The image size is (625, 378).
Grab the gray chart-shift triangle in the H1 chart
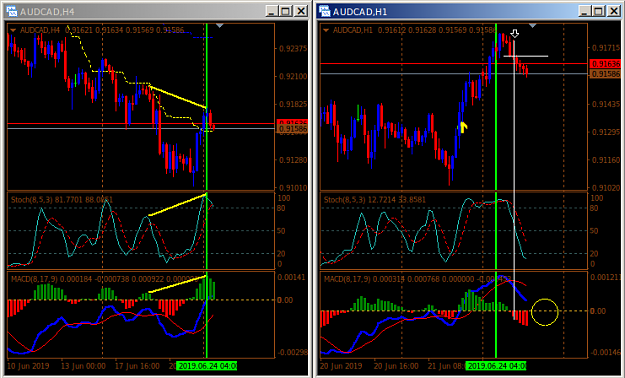[533, 26]
